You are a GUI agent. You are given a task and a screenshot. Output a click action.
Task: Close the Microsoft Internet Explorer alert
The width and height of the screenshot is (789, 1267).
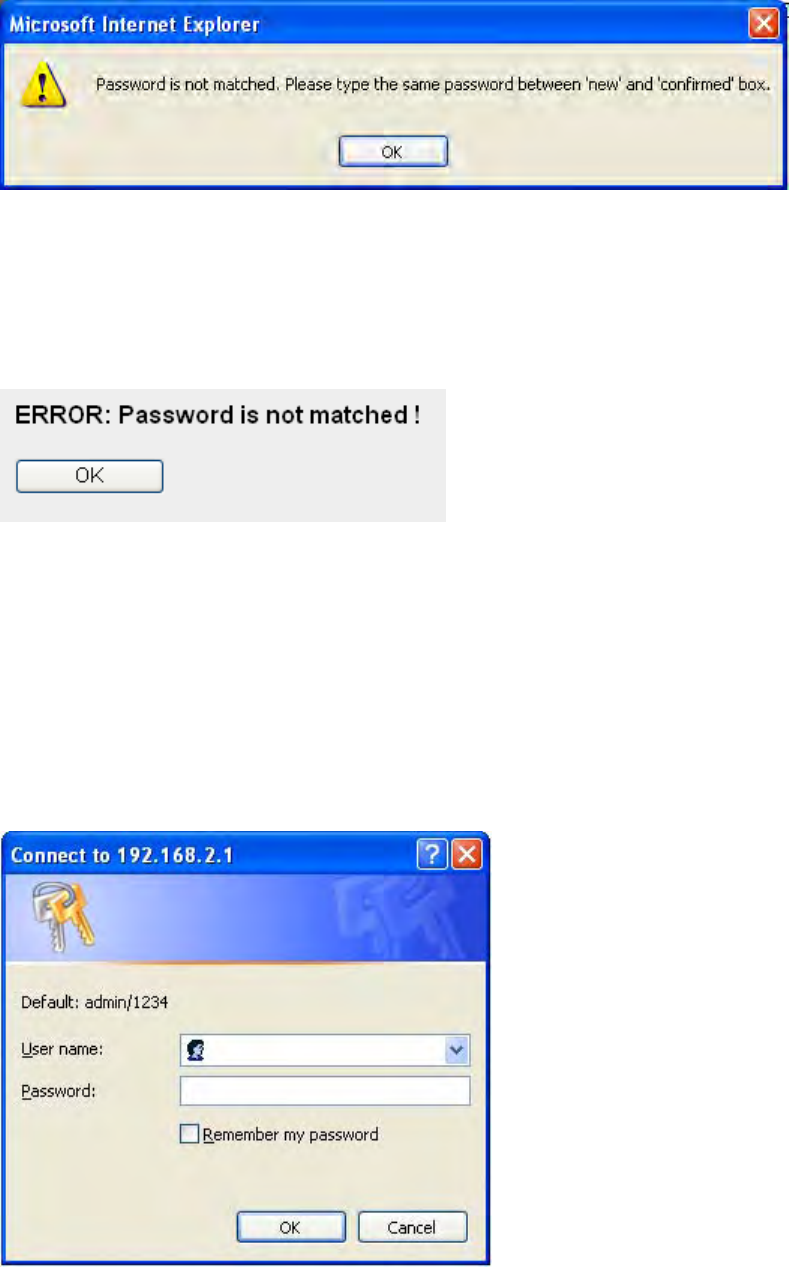764,23
